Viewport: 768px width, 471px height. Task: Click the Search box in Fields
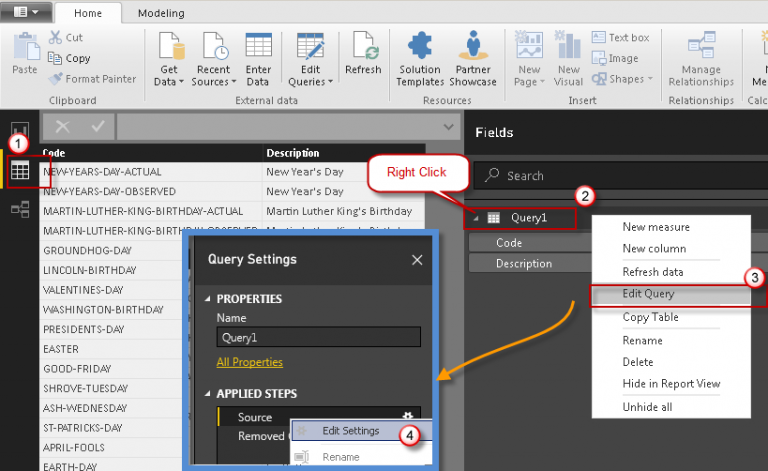620,175
